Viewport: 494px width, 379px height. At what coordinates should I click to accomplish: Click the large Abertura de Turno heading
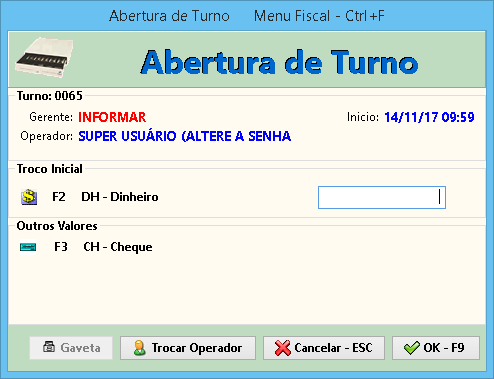[279, 62]
